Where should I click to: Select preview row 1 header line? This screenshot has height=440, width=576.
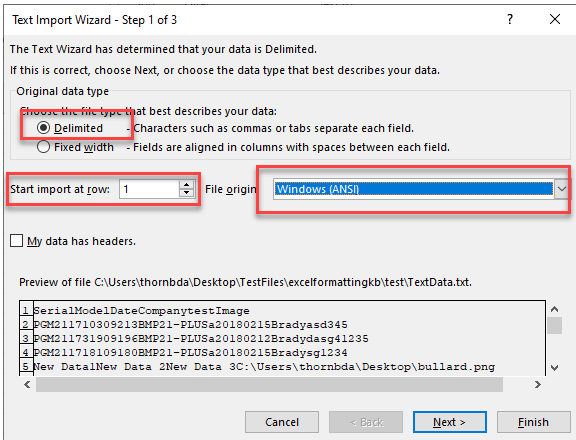pos(141,311)
